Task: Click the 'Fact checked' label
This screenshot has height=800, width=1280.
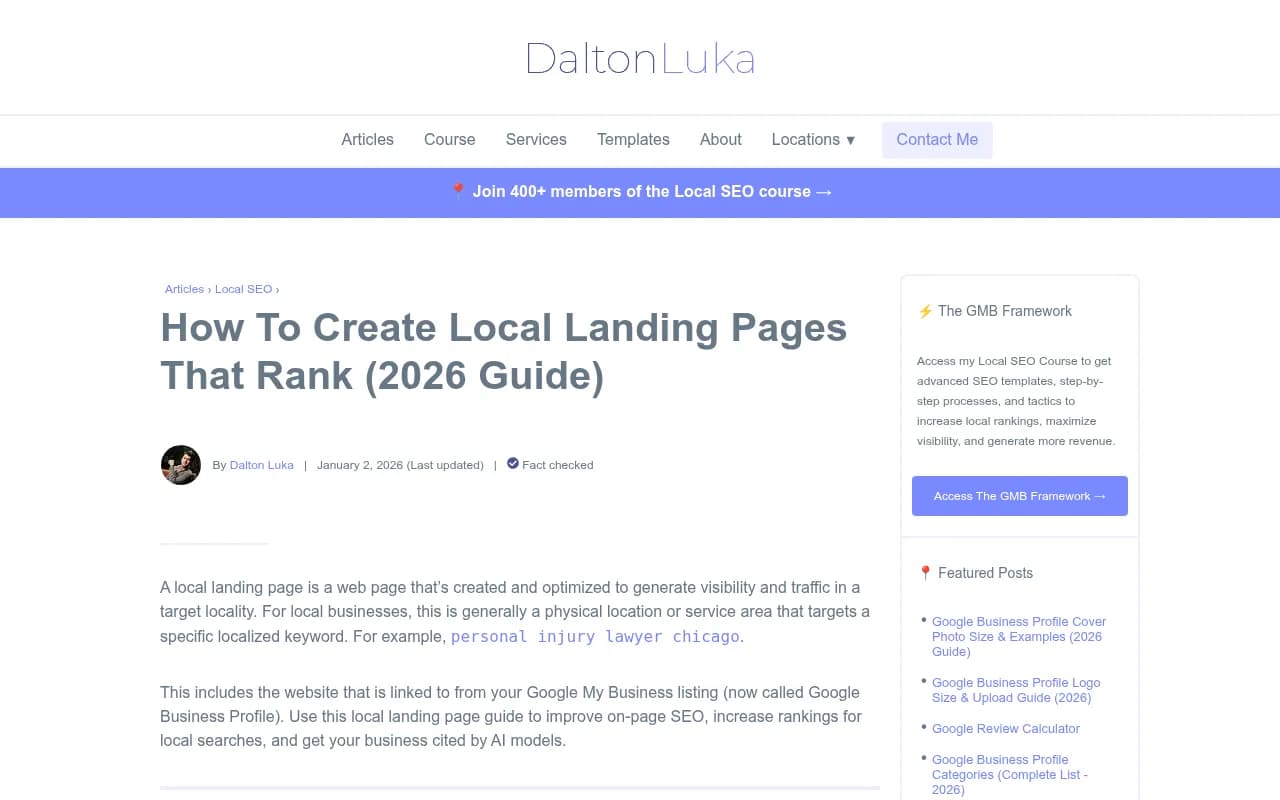Action: pos(558,465)
